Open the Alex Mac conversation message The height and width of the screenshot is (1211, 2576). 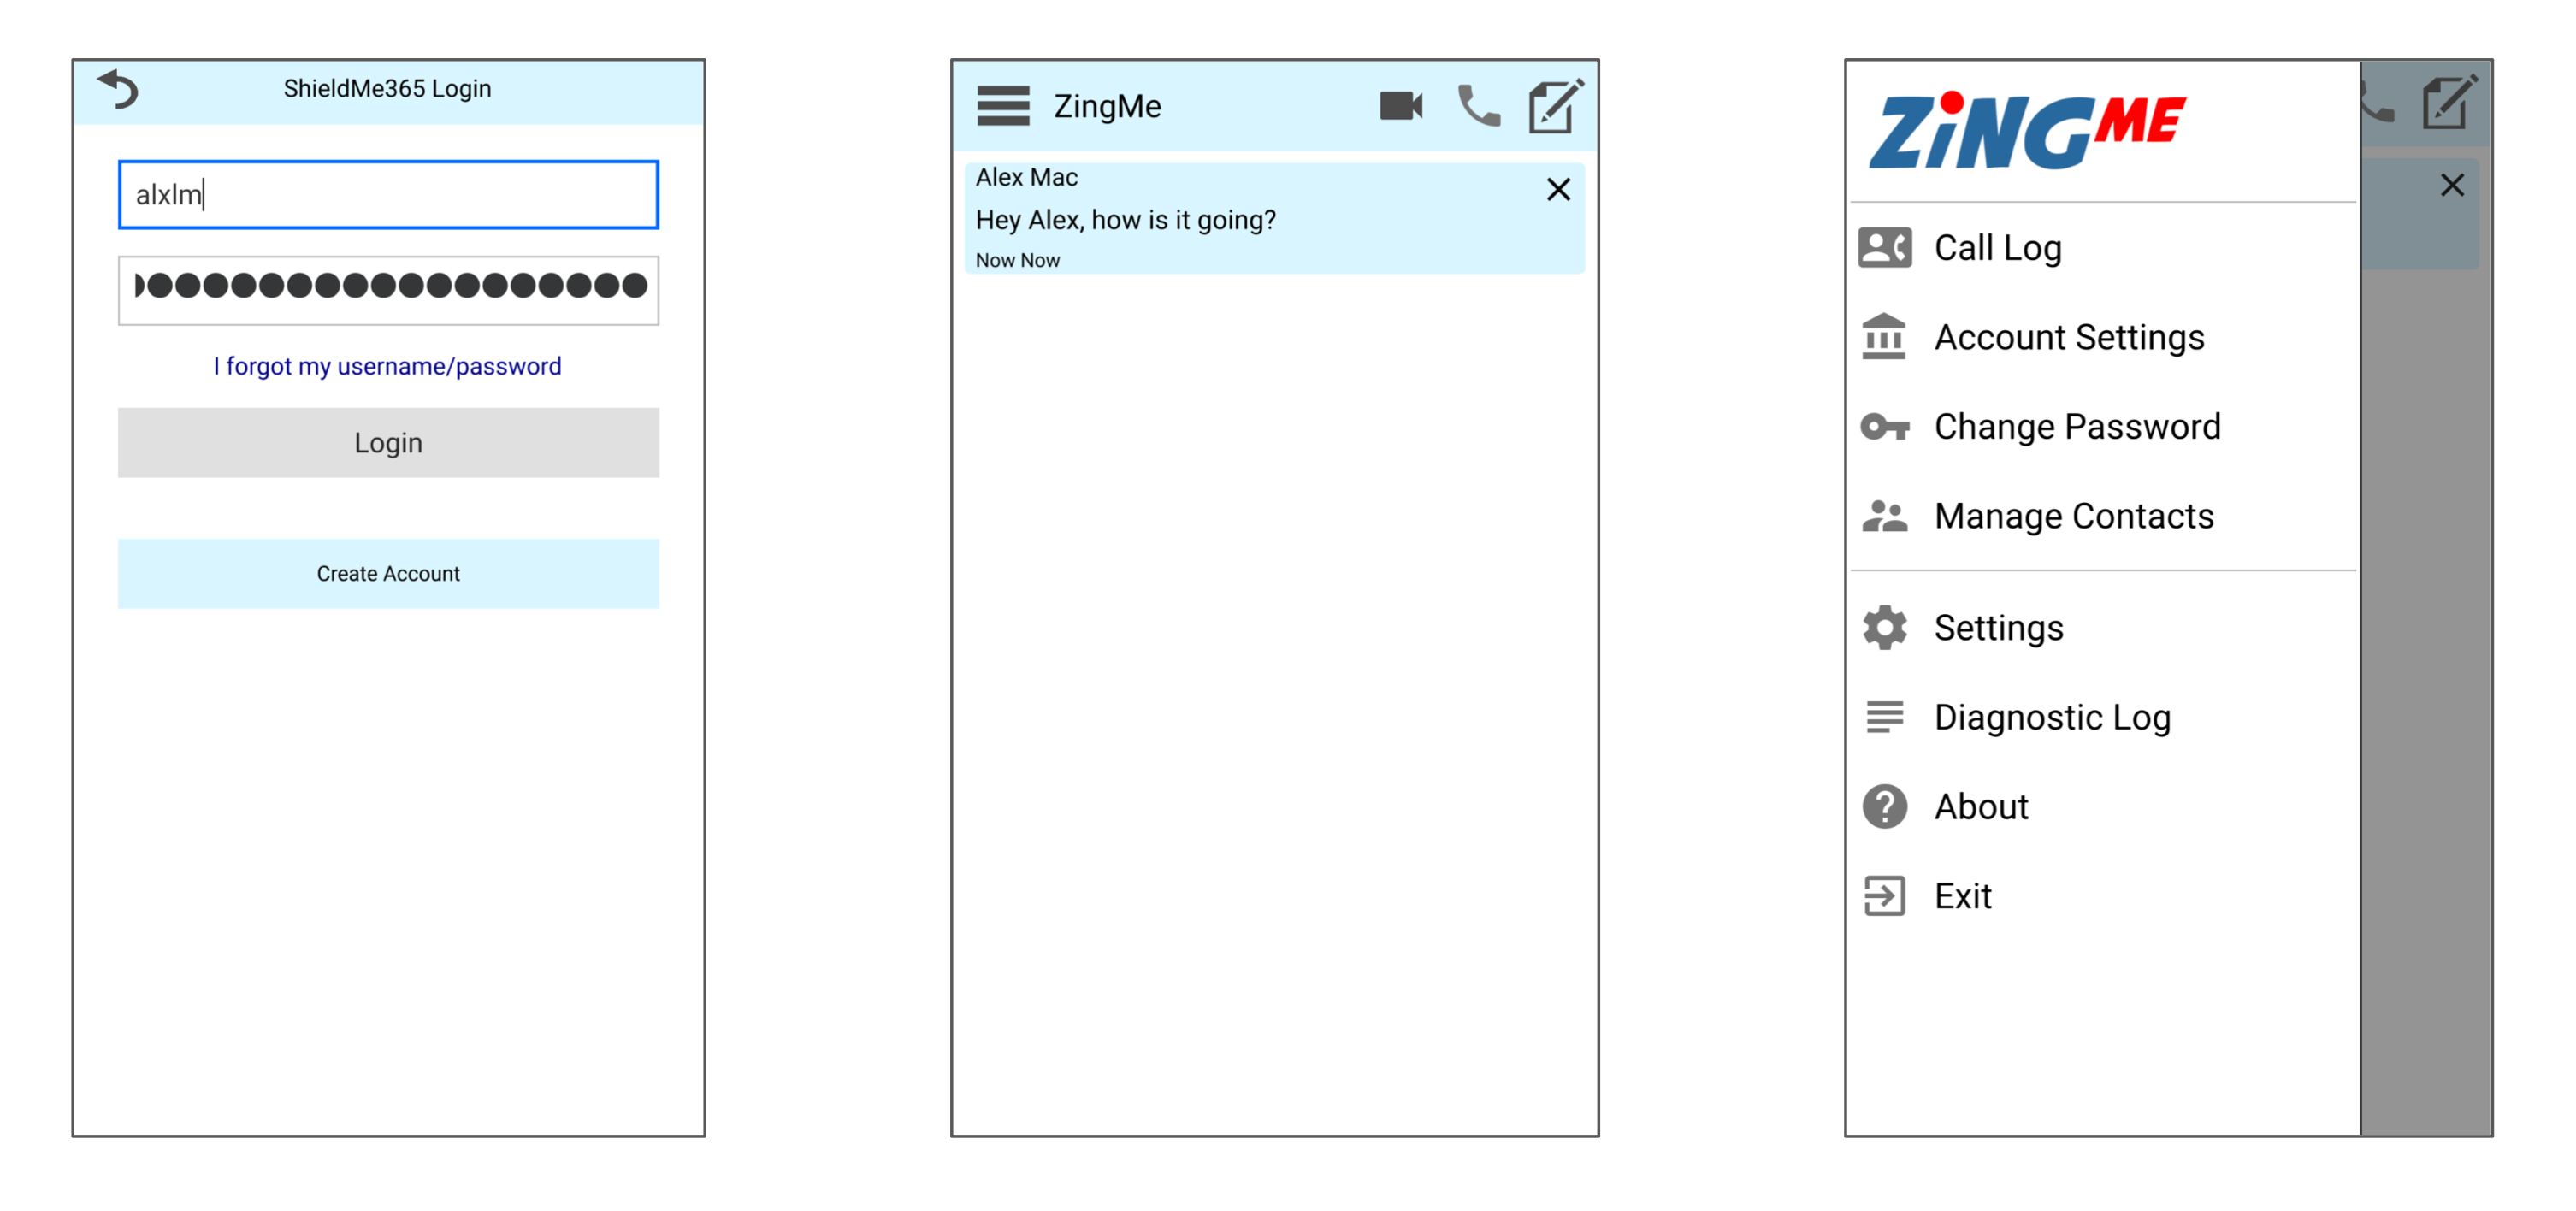tap(1200, 220)
